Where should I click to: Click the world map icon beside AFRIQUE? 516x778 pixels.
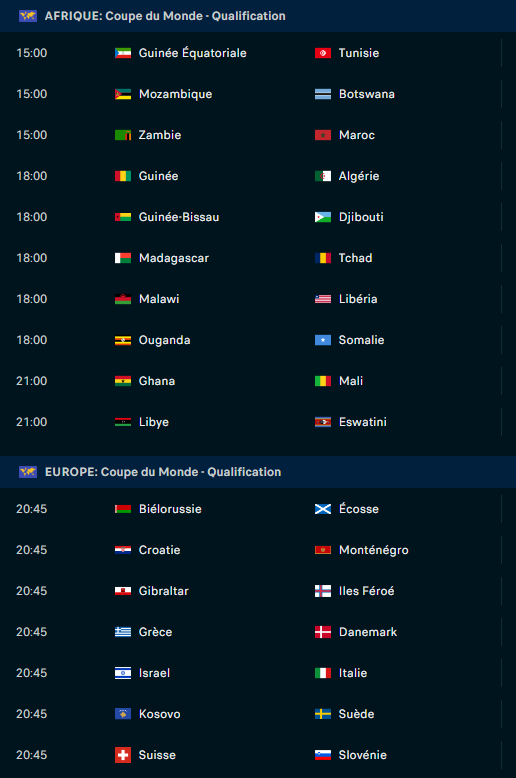[28, 16]
